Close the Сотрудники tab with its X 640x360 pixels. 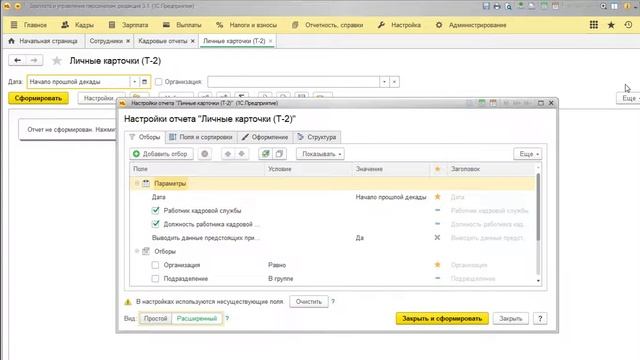point(128,41)
